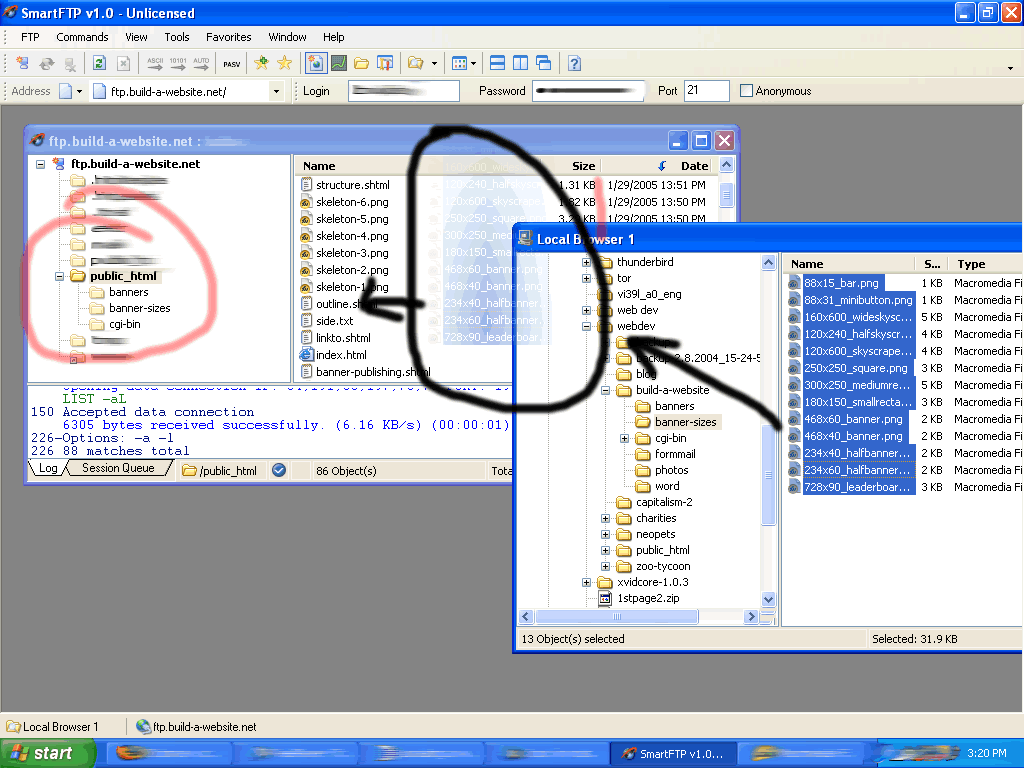The image size is (1024, 768).
Task: Collapse the remote public_html folder
Action: click(59, 276)
